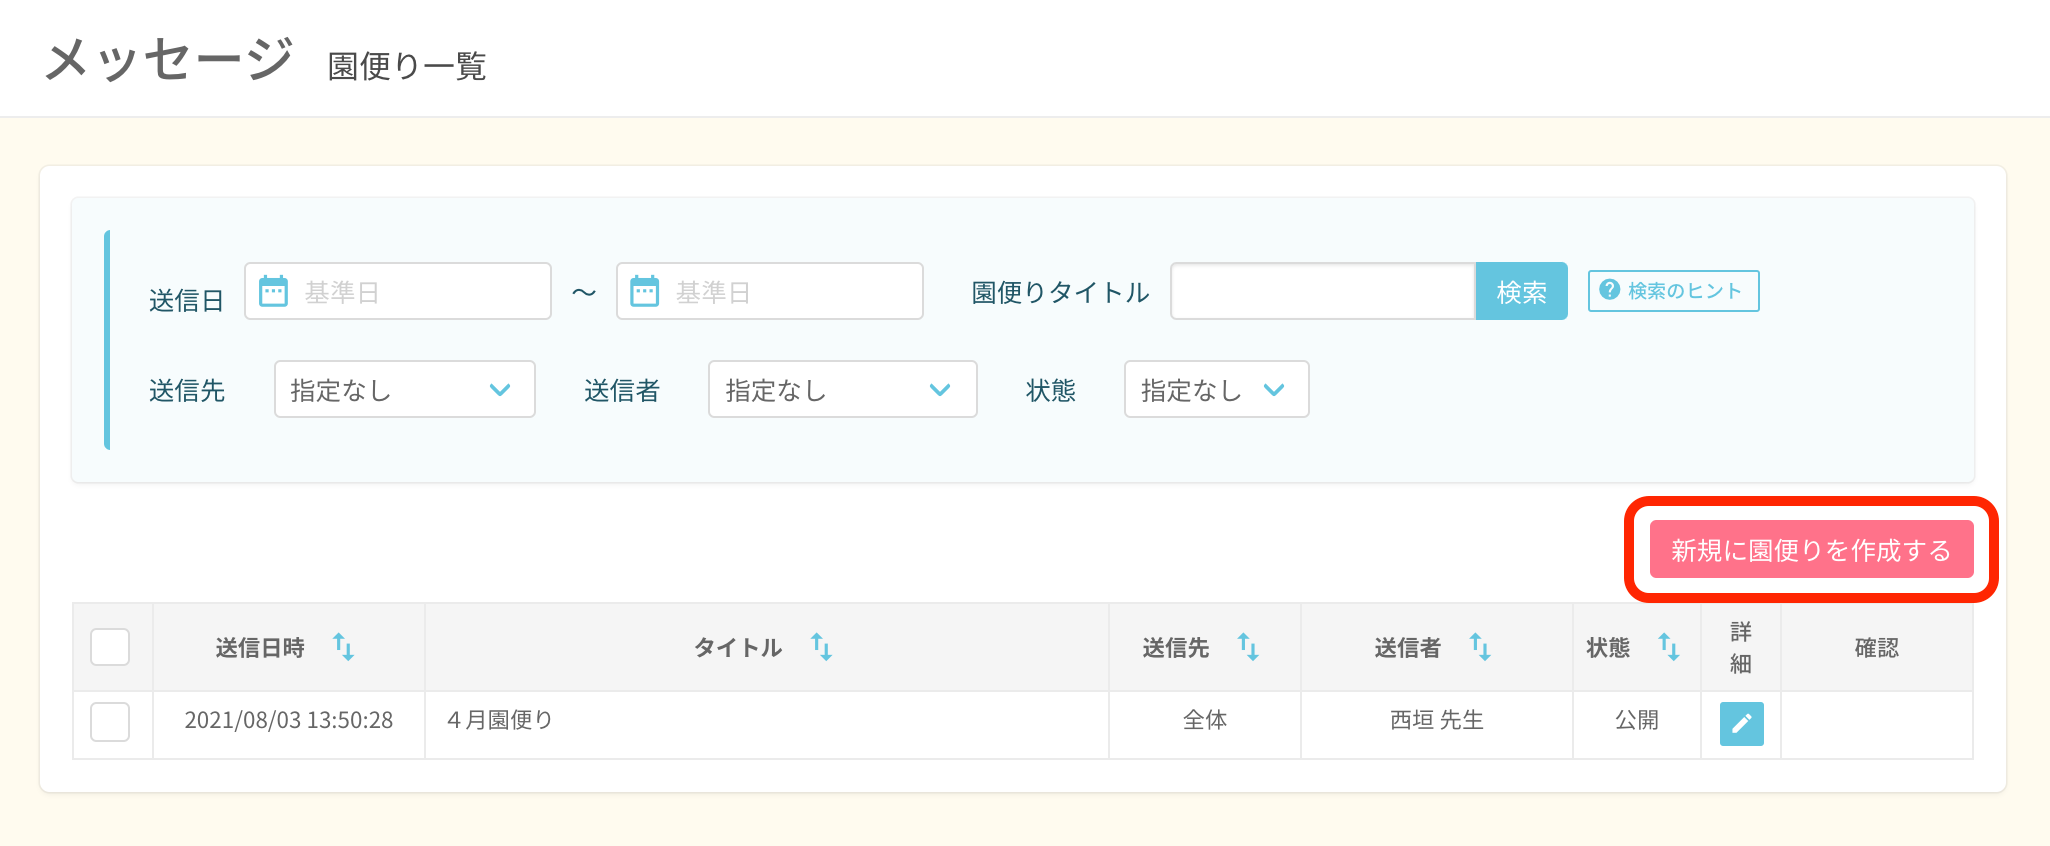The height and width of the screenshot is (846, 2050).
Task: Toggle the select-all header checkbox
Action: (110, 647)
